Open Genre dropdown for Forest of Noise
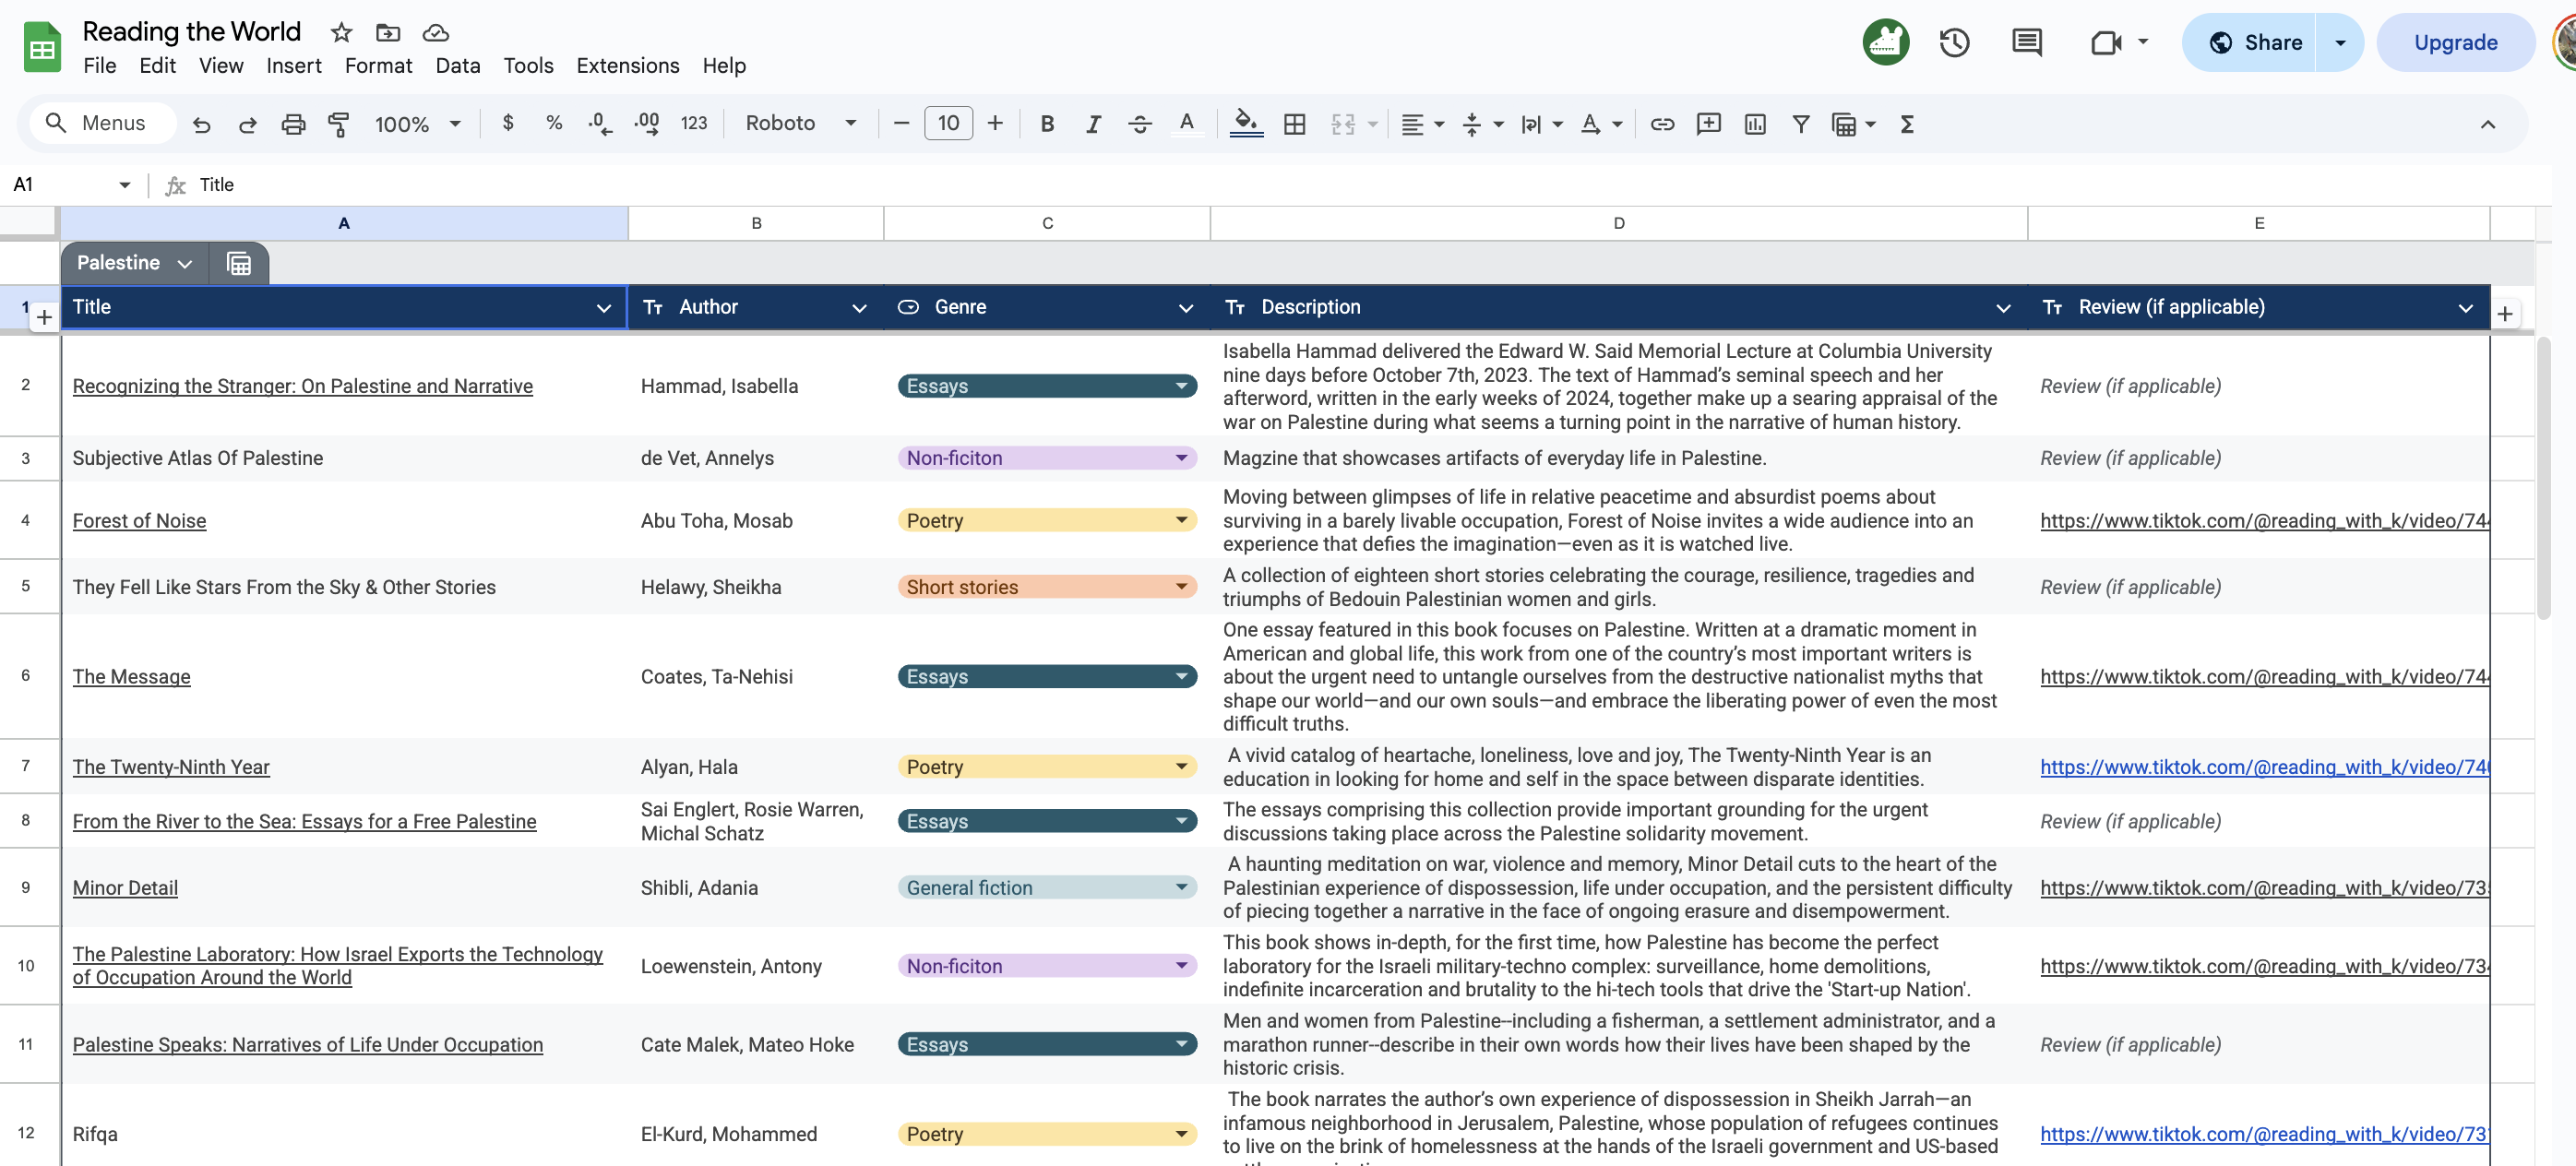This screenshot has width=2576, height=1166. [x=1181, y=520]
